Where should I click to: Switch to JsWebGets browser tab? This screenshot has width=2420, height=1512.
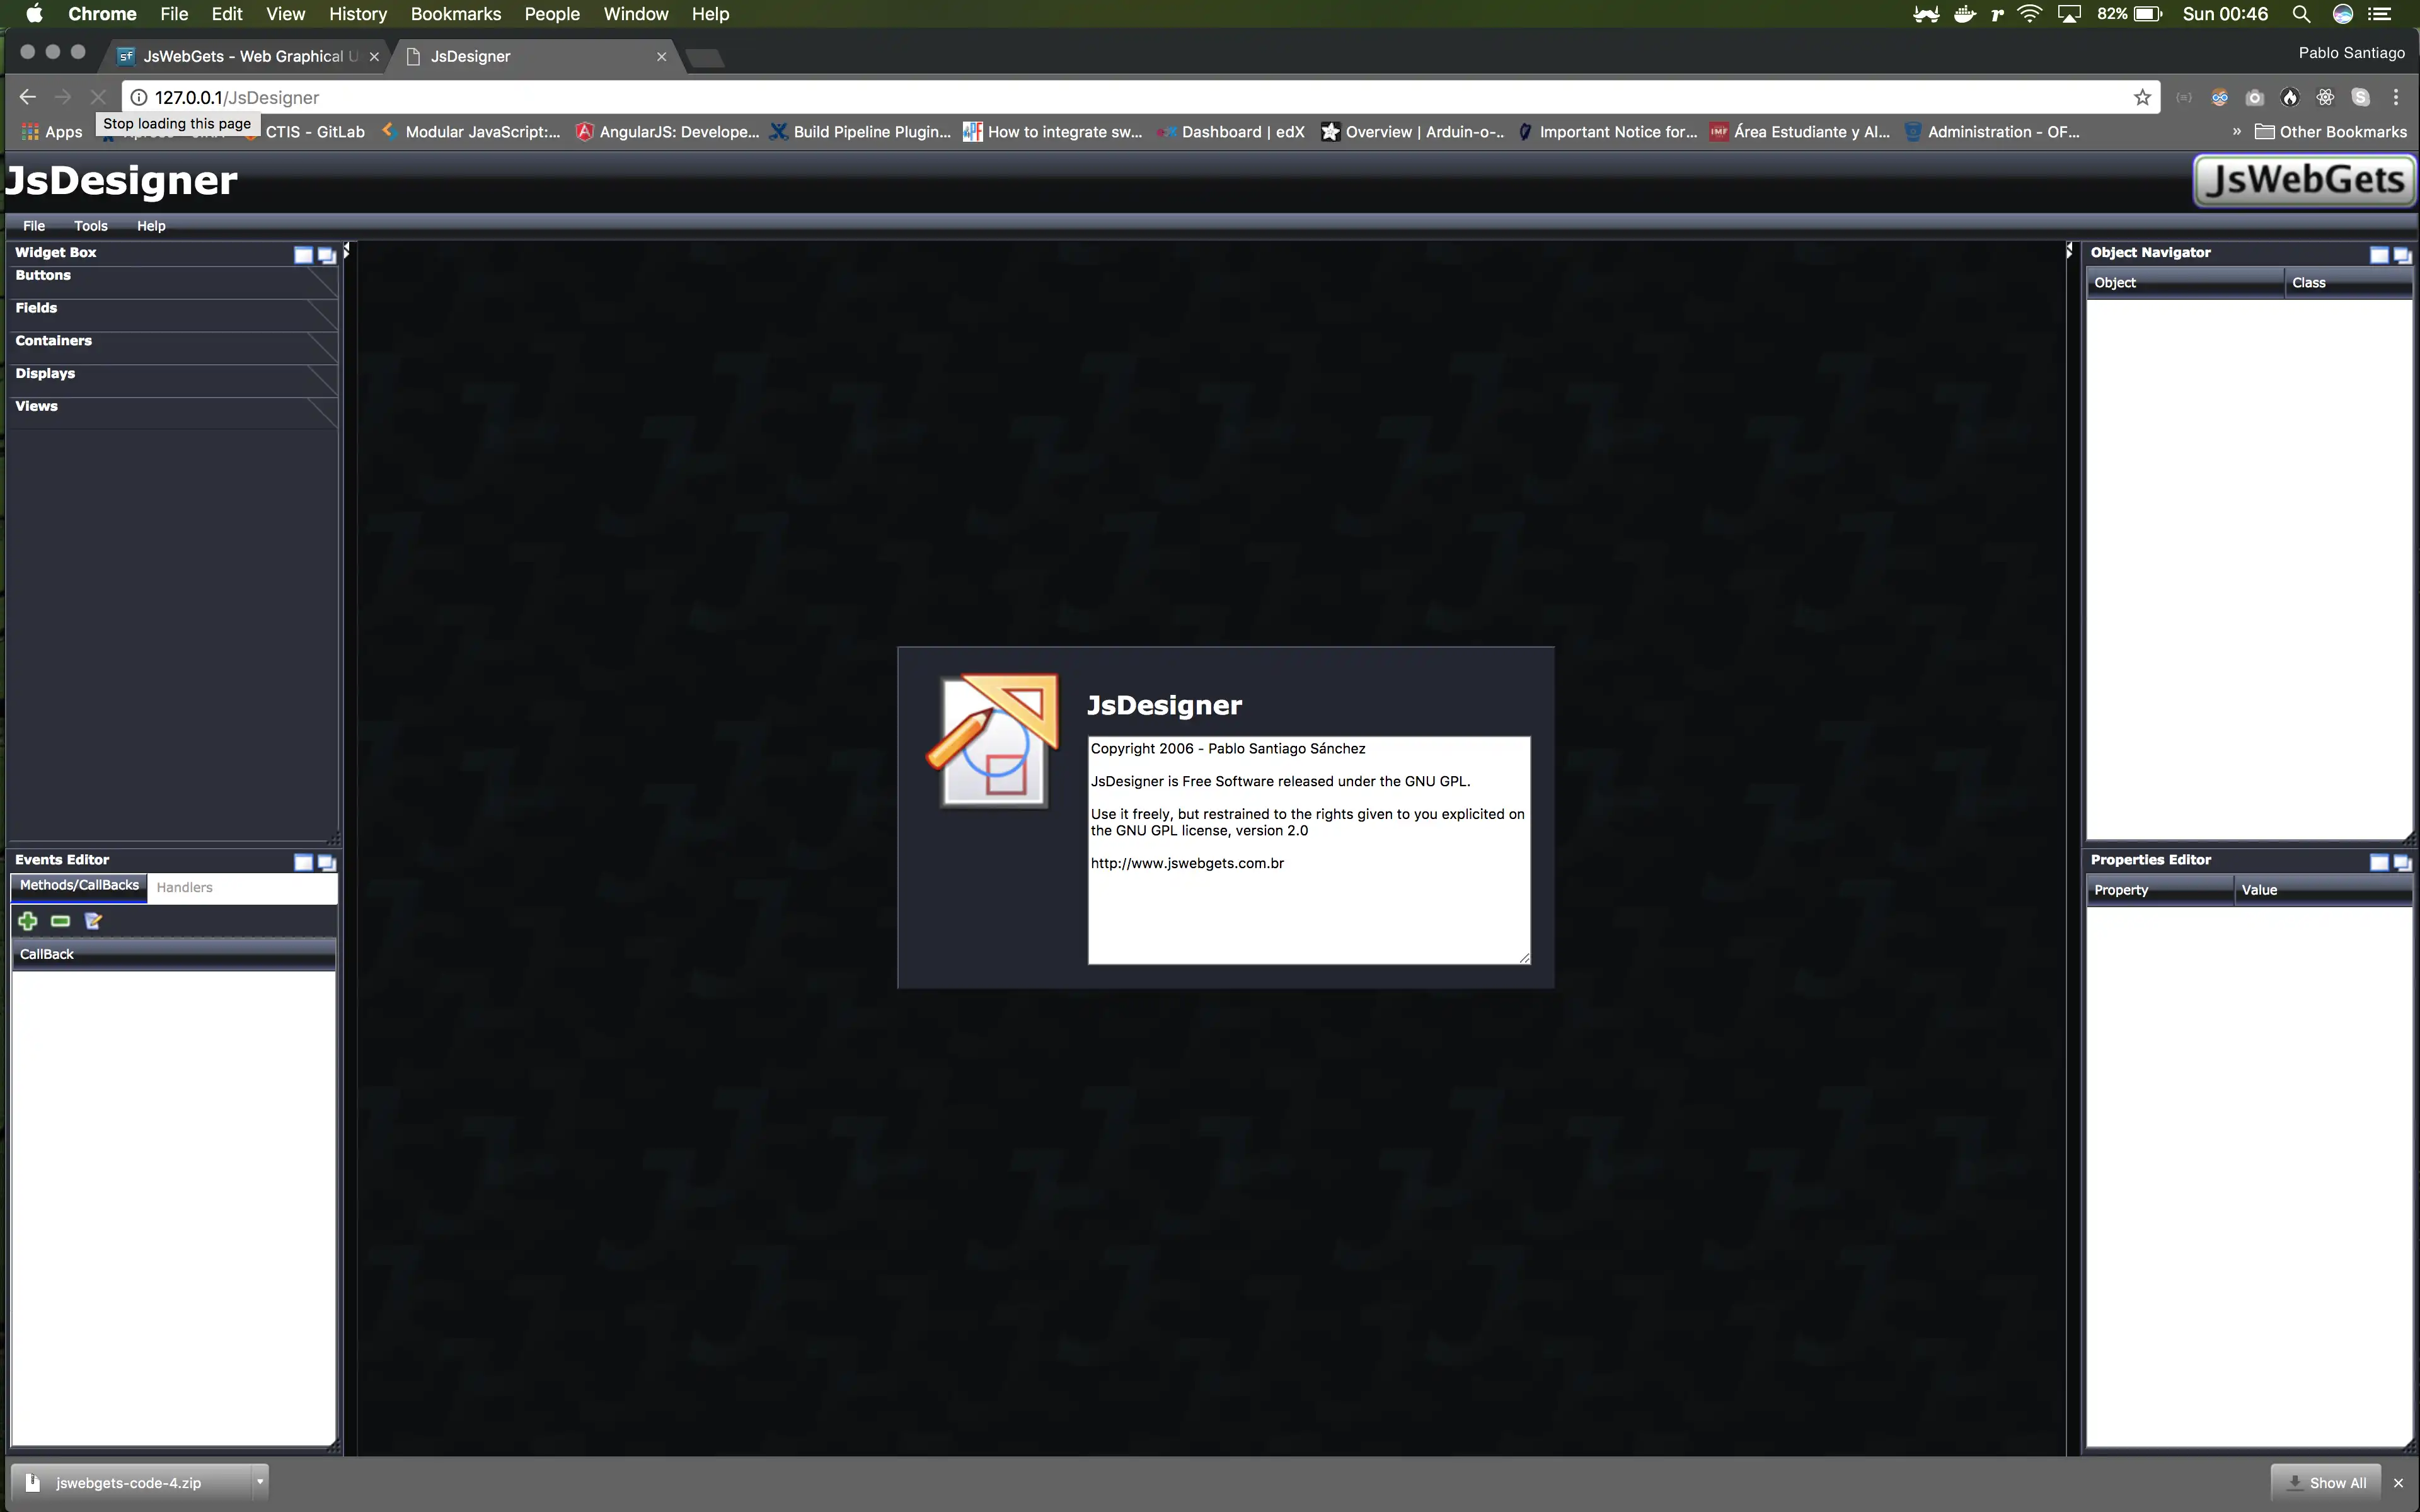point(246,56)
